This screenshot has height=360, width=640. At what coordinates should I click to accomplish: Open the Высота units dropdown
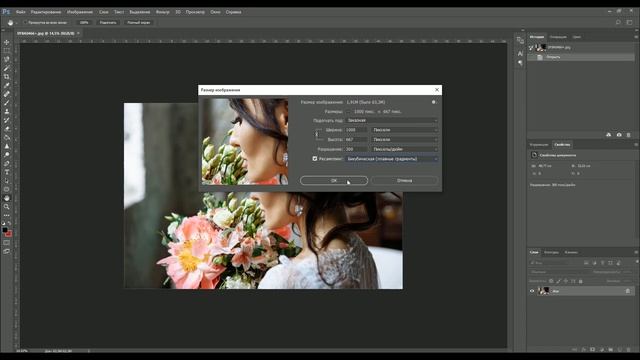[404, 140]
